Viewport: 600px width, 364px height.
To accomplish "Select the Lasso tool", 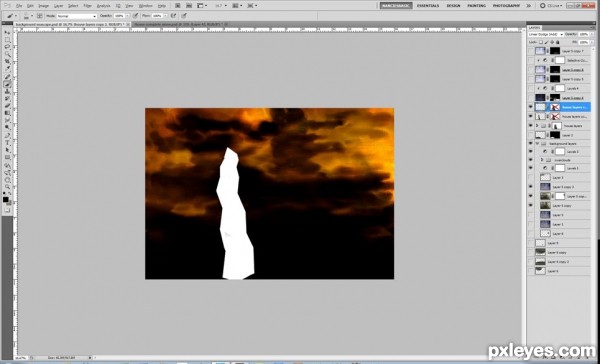I will (7, 47).
